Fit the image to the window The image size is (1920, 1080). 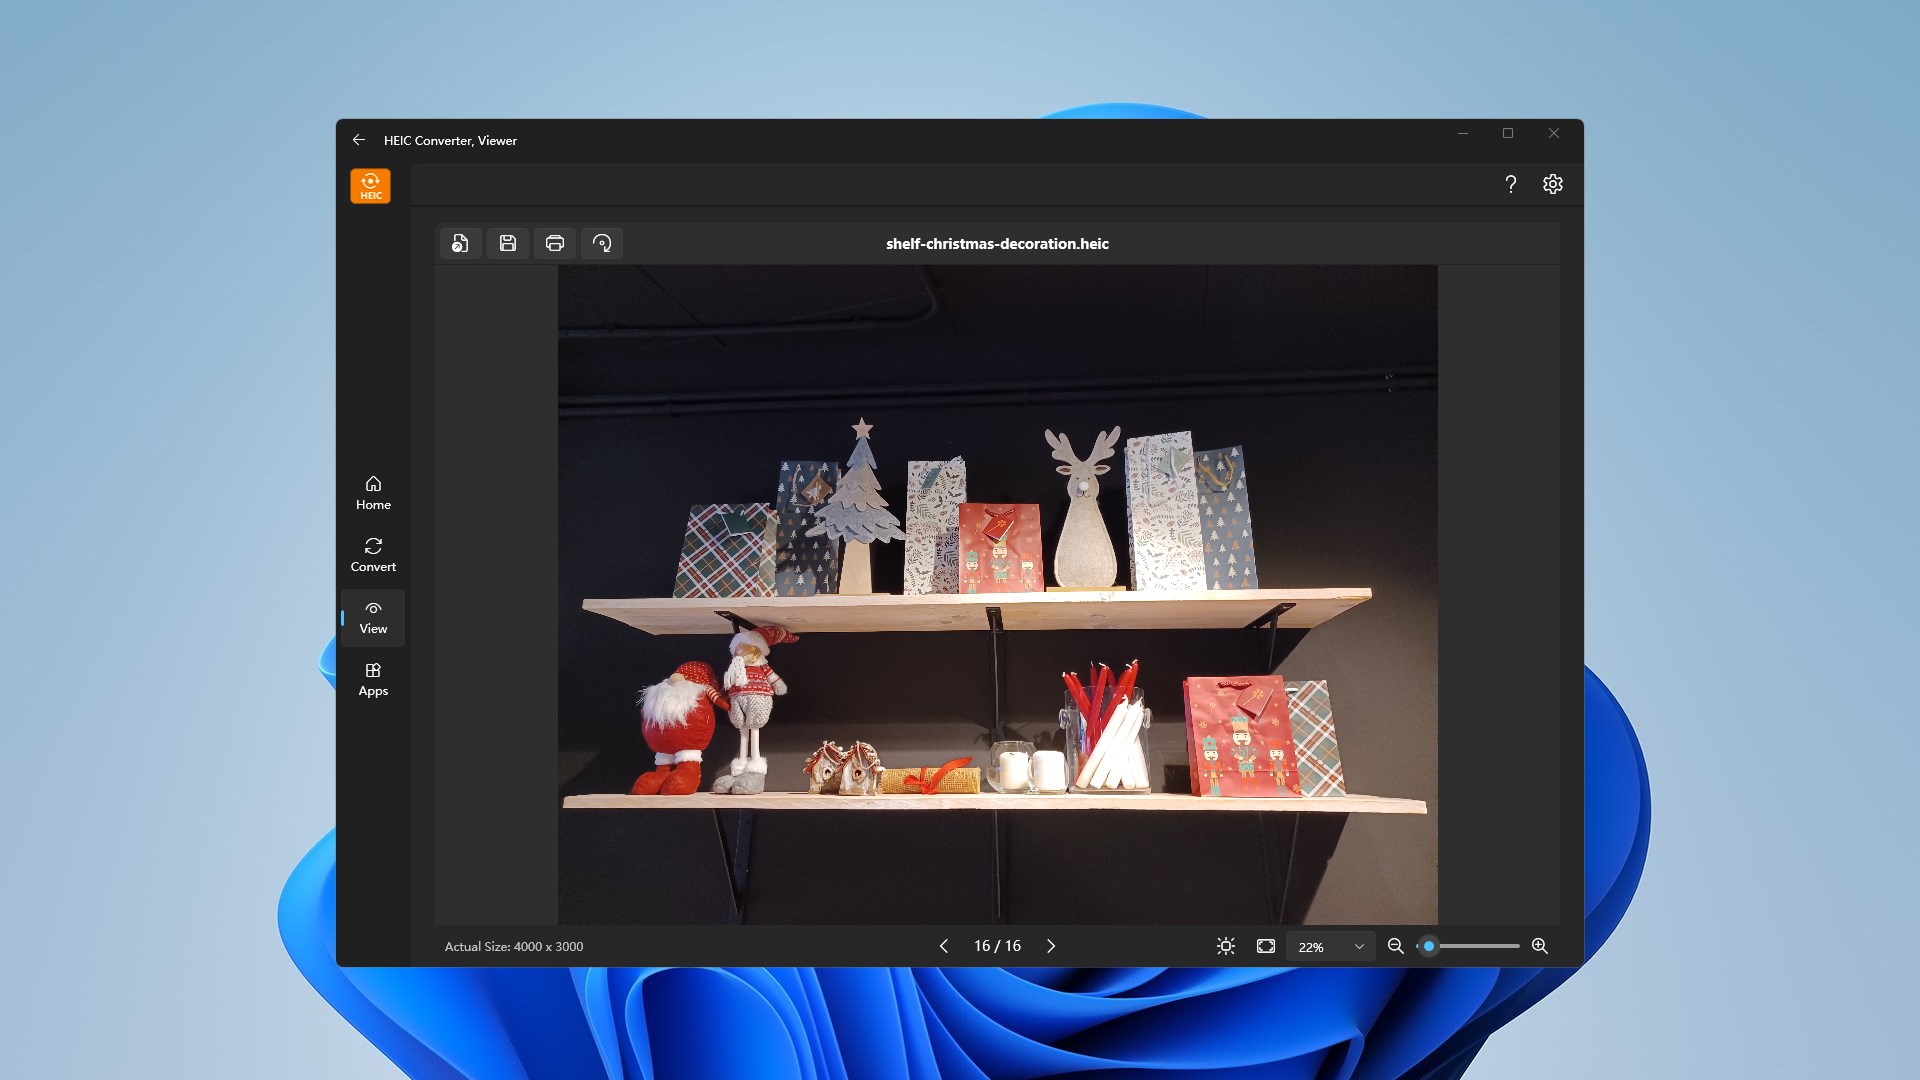(x=1266, y=946)
